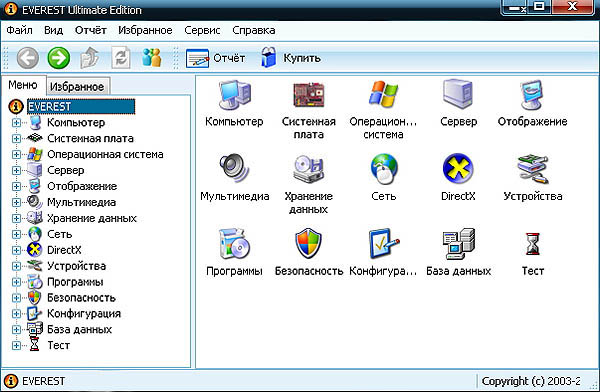Click the Refresh toolbar icon
Image resolution: width=600 pixels, height=392 pixels.
(121, 58)
